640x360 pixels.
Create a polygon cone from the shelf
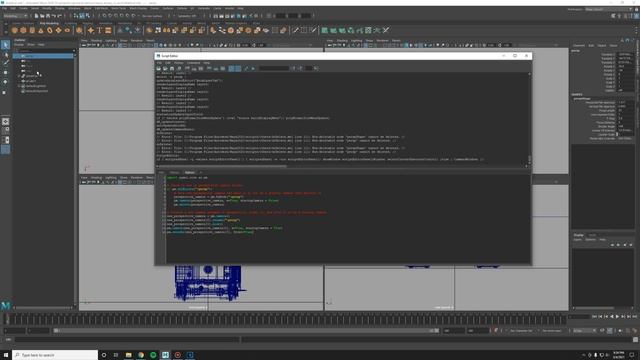point(41,30)
